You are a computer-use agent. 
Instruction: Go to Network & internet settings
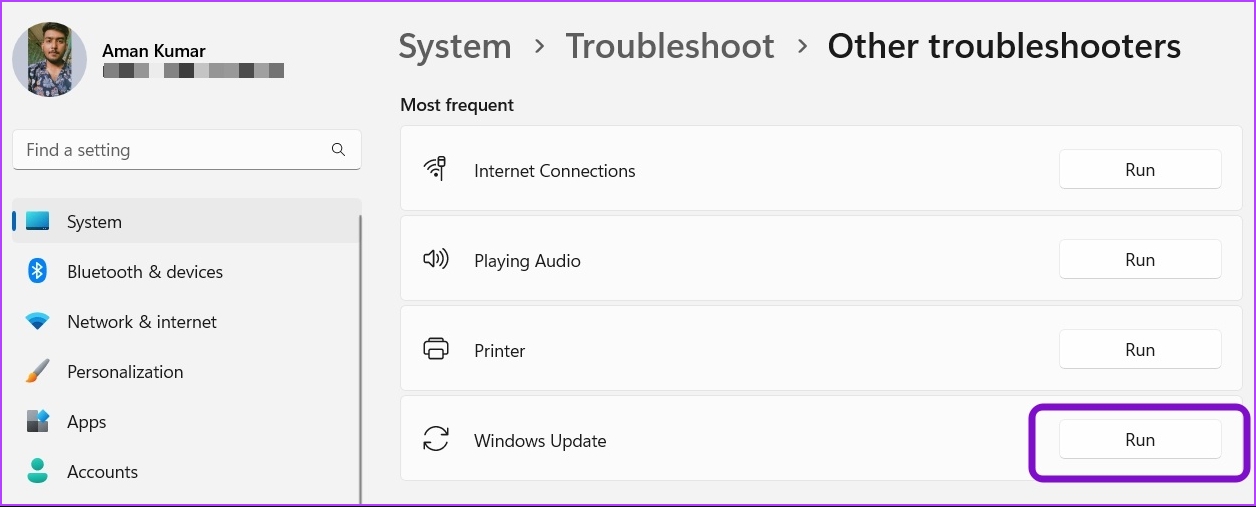tap(186, 322)
